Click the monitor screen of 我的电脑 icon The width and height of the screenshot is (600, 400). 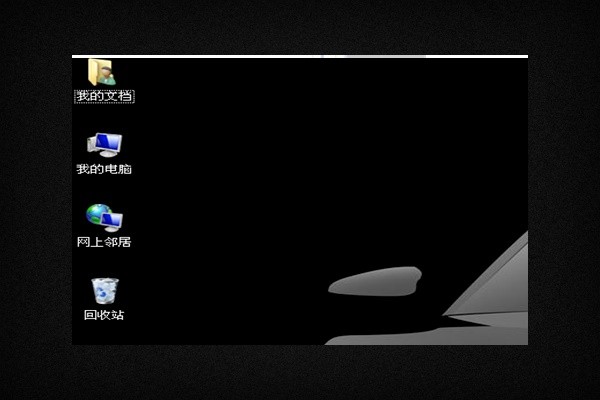pos(107,142)
